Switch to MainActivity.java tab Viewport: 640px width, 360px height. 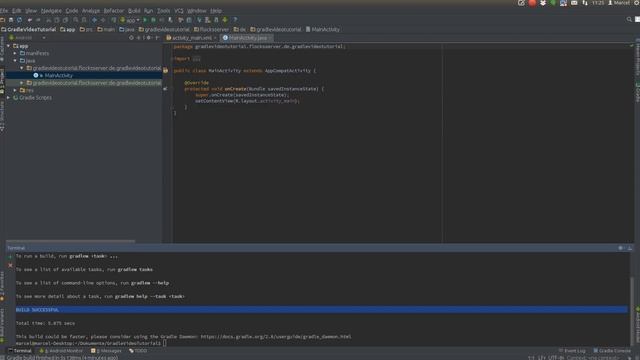tap(247, 38)
